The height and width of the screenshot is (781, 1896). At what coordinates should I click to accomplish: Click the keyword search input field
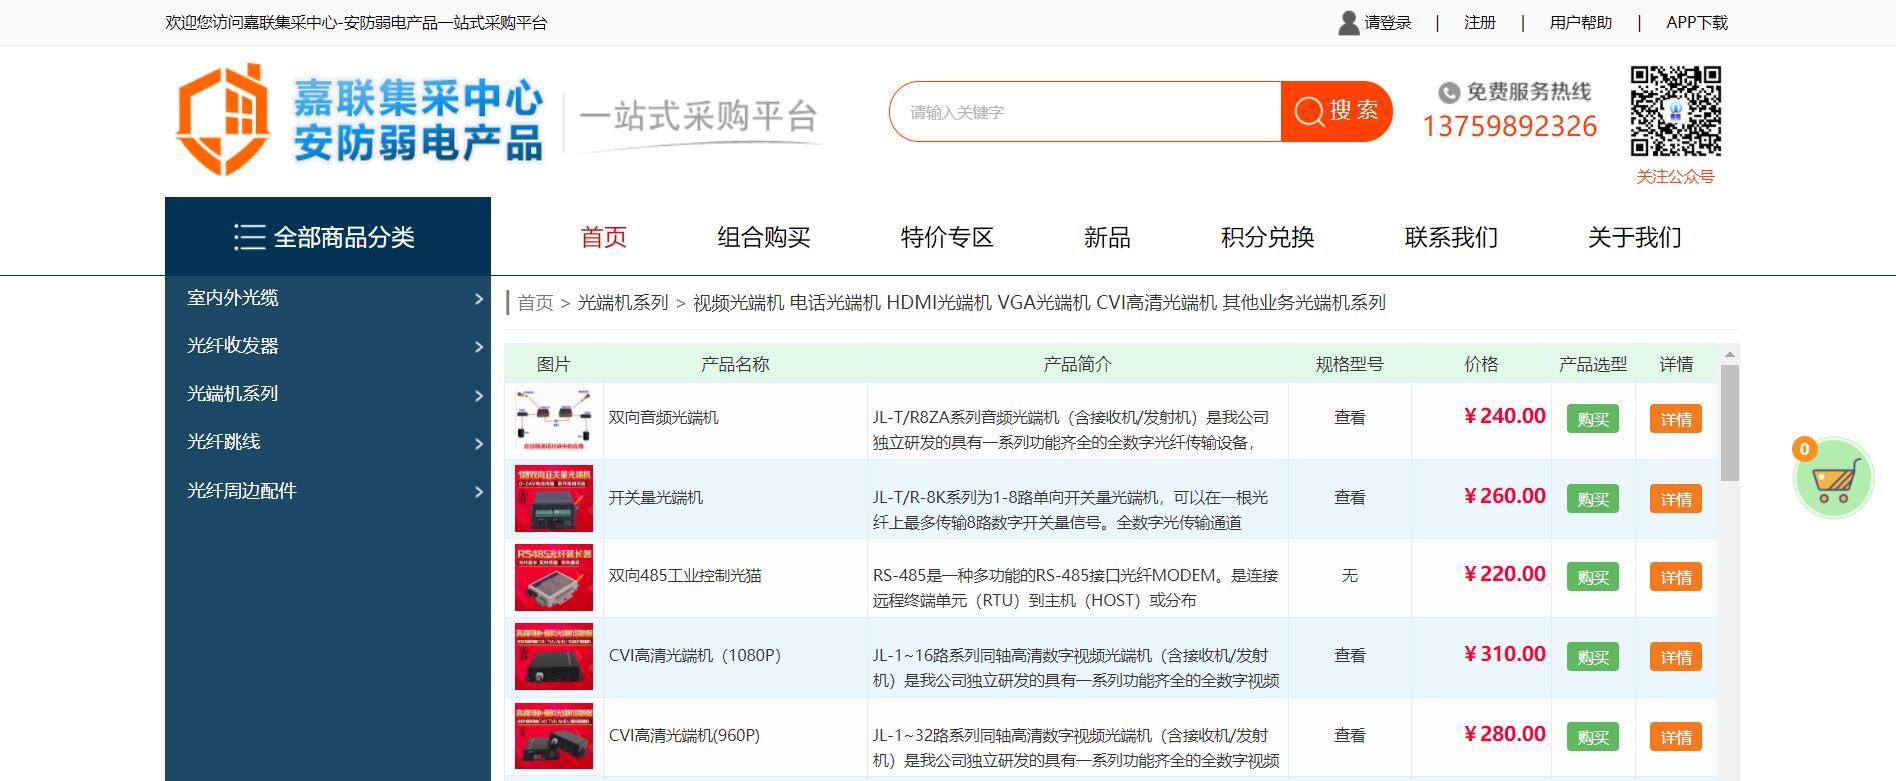click(1085, 112)
